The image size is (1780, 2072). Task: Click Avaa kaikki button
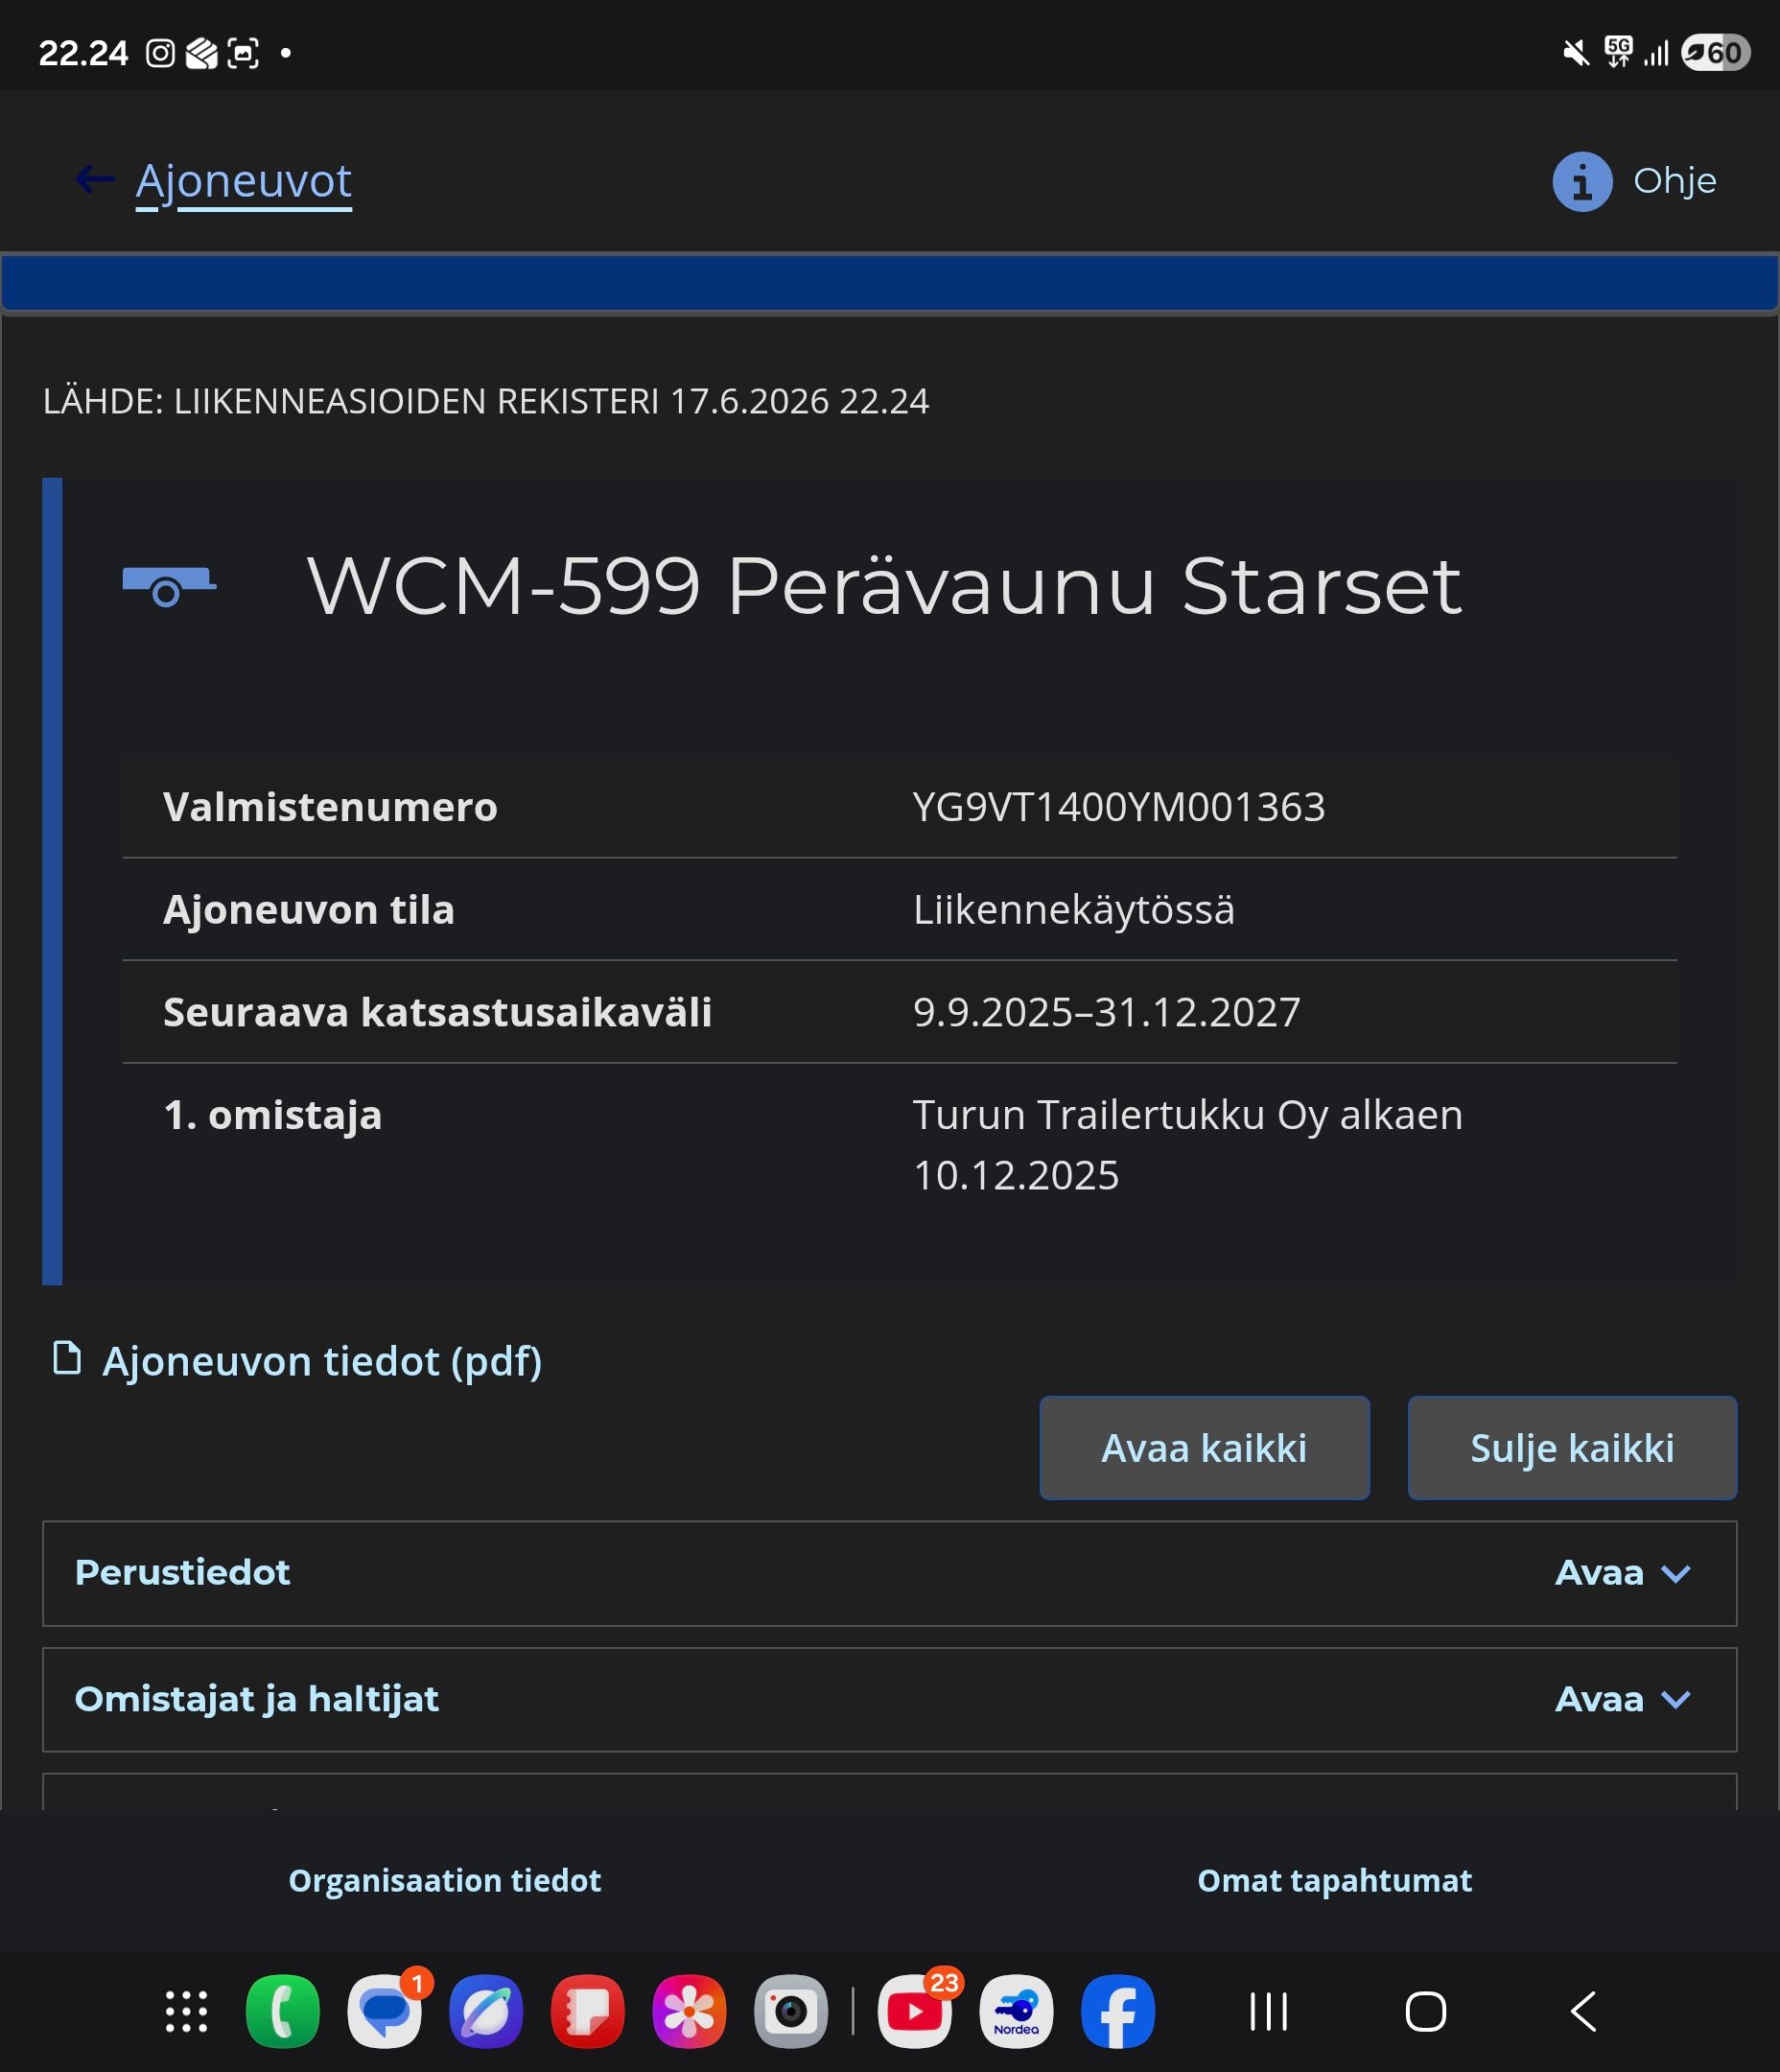tap(1204, 1448)
